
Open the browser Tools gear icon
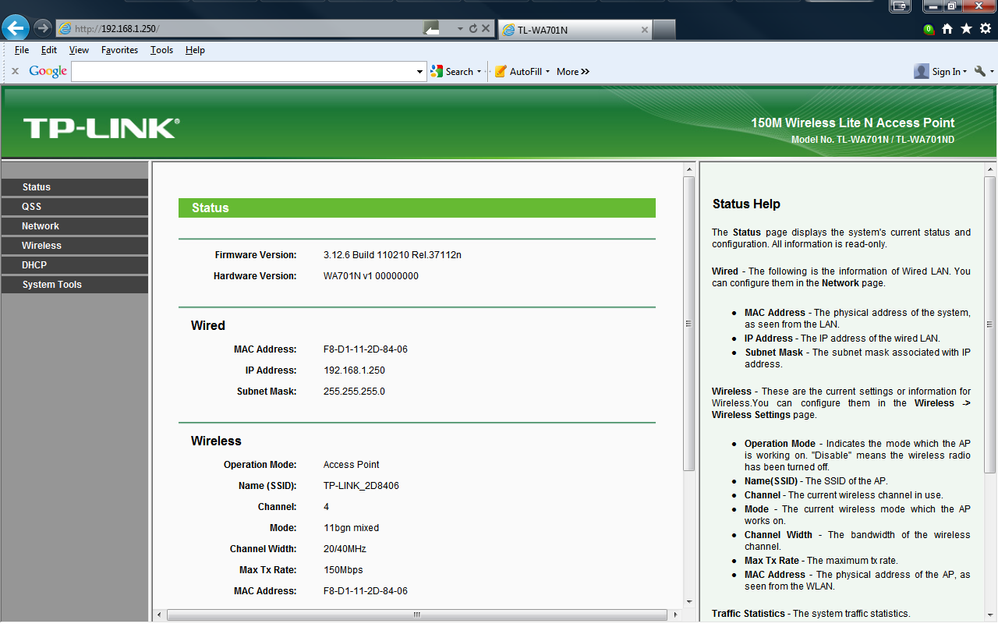coord(985,29)
